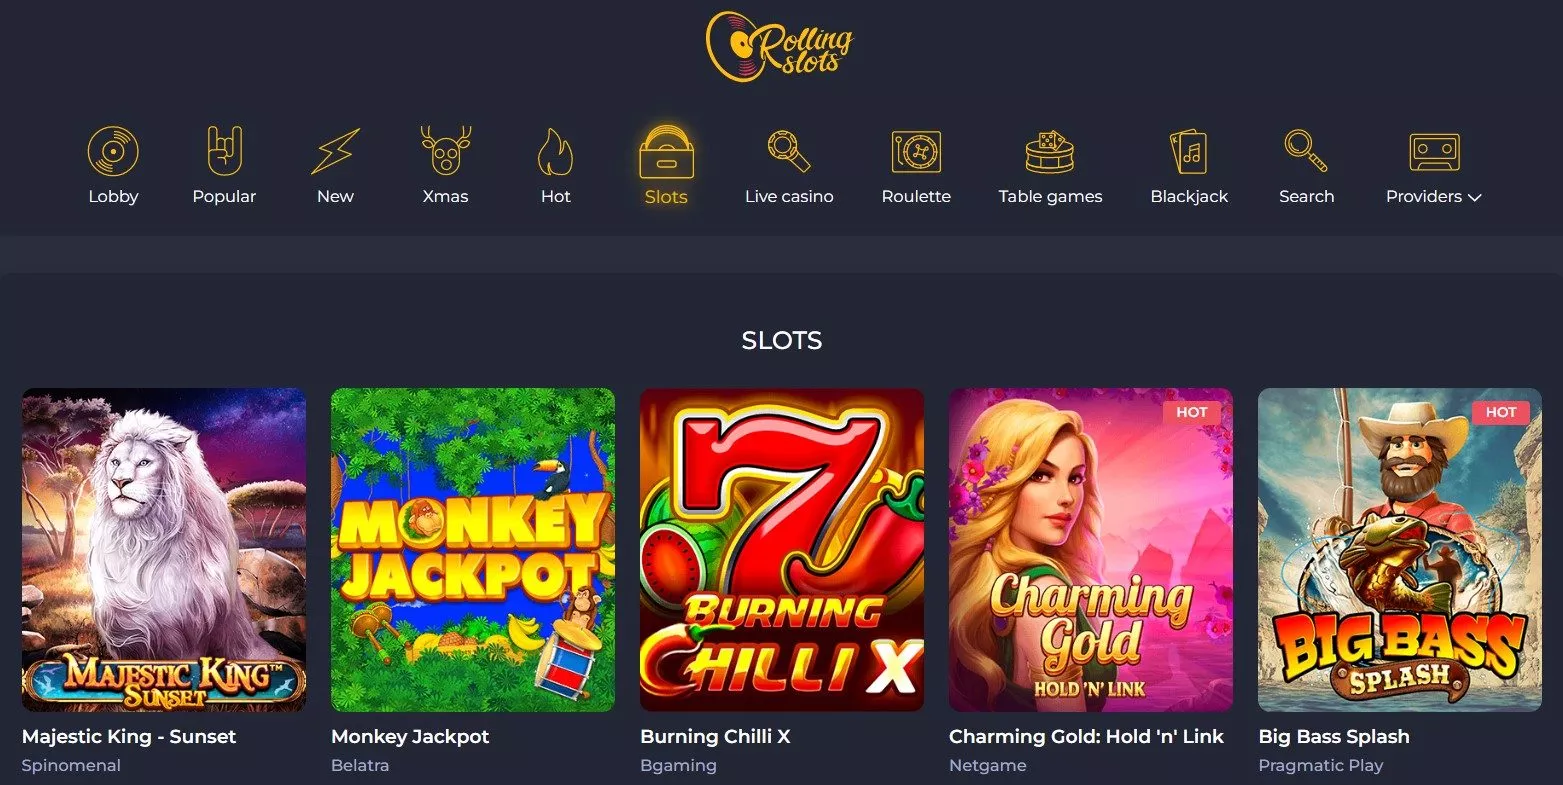Open Monkey Jackpot game thumbnail

473,550
